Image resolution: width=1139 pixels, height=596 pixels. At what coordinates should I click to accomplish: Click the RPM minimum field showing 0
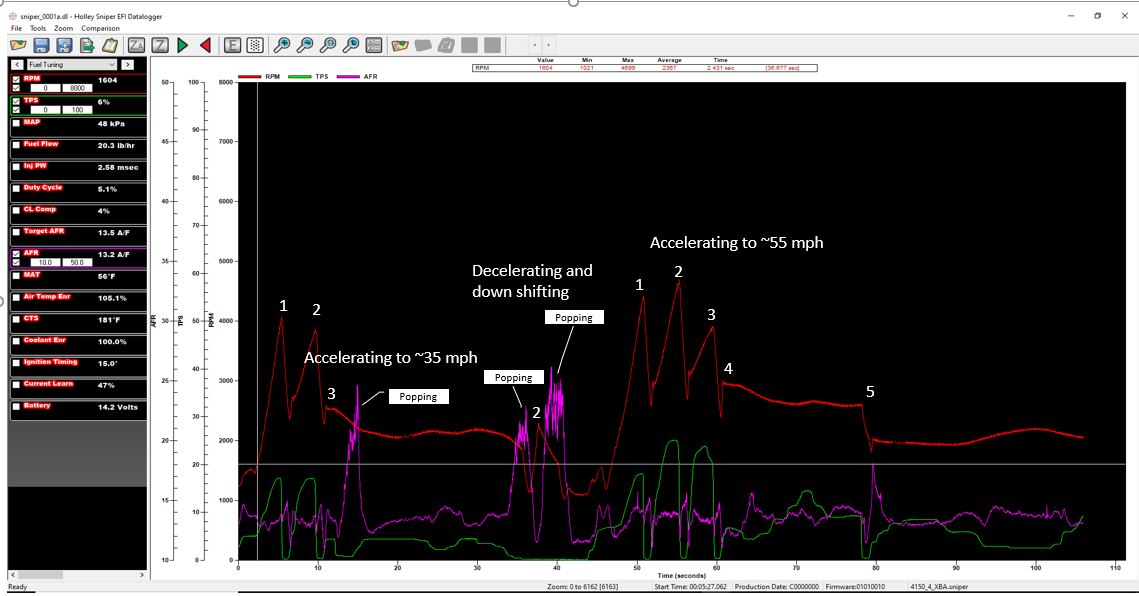pos(45,88)
